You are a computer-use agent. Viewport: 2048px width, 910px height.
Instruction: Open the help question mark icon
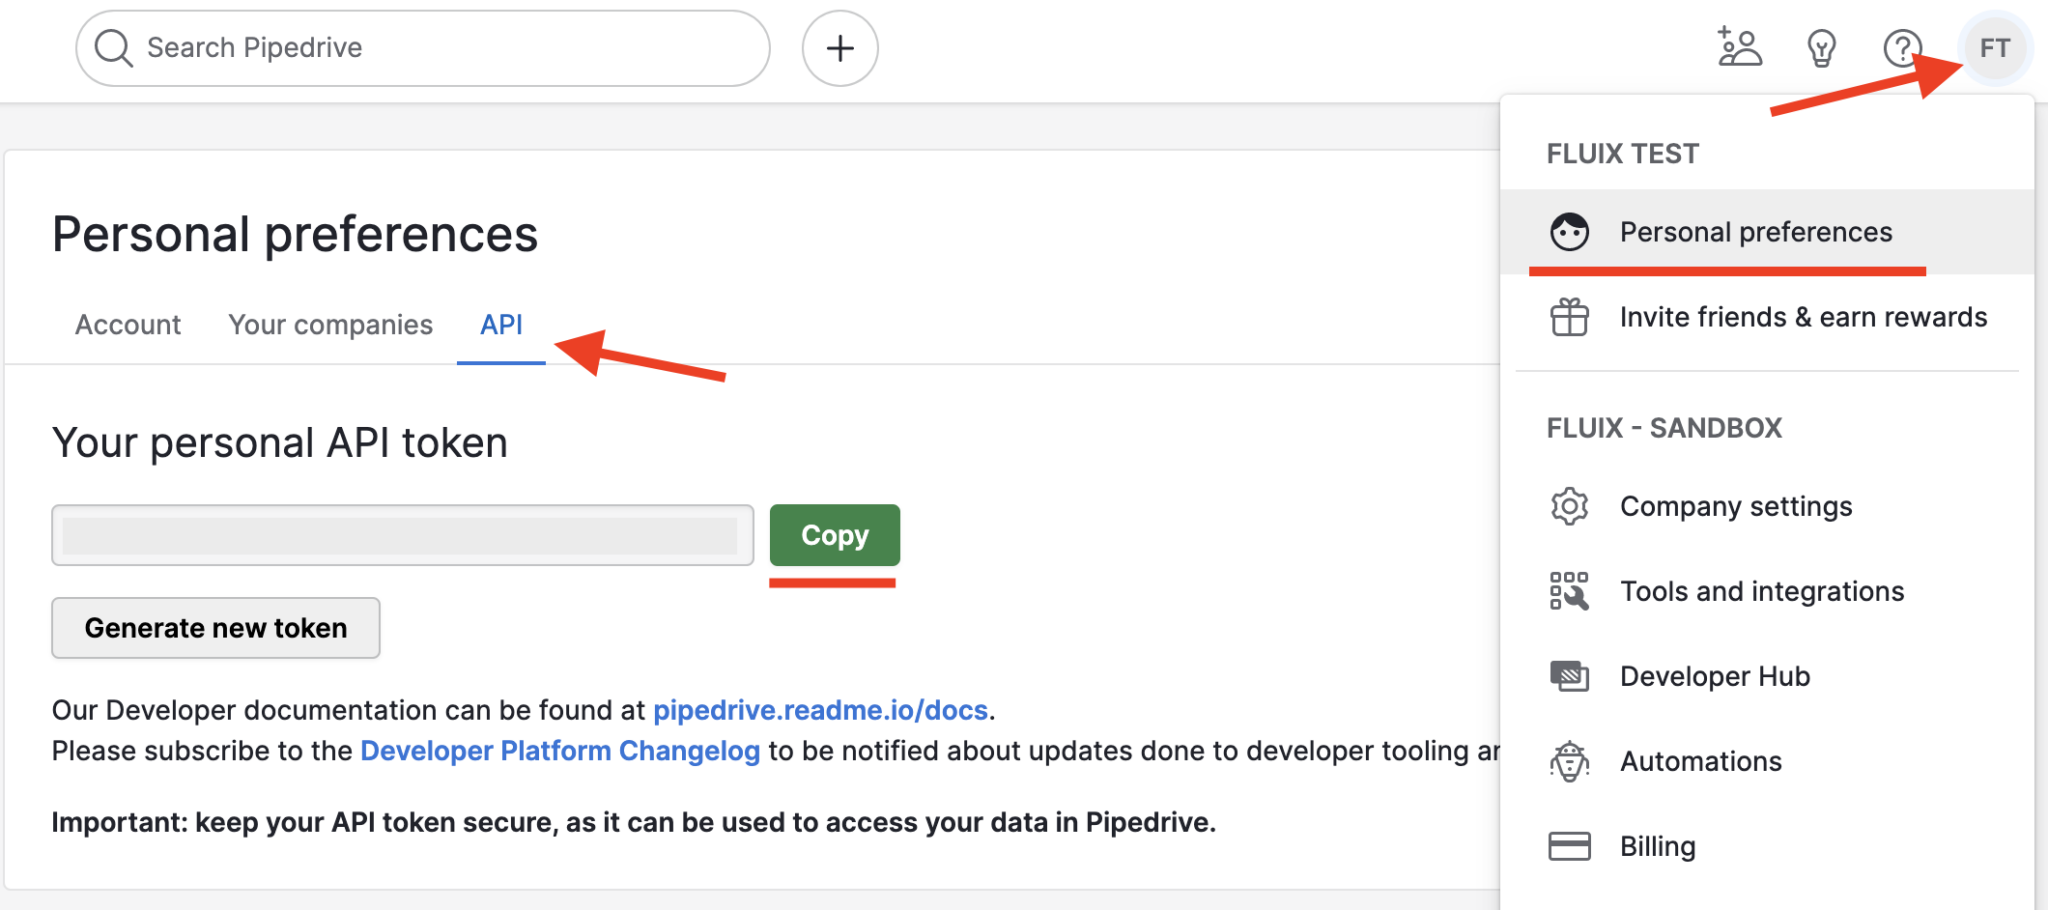point(1901,47)
